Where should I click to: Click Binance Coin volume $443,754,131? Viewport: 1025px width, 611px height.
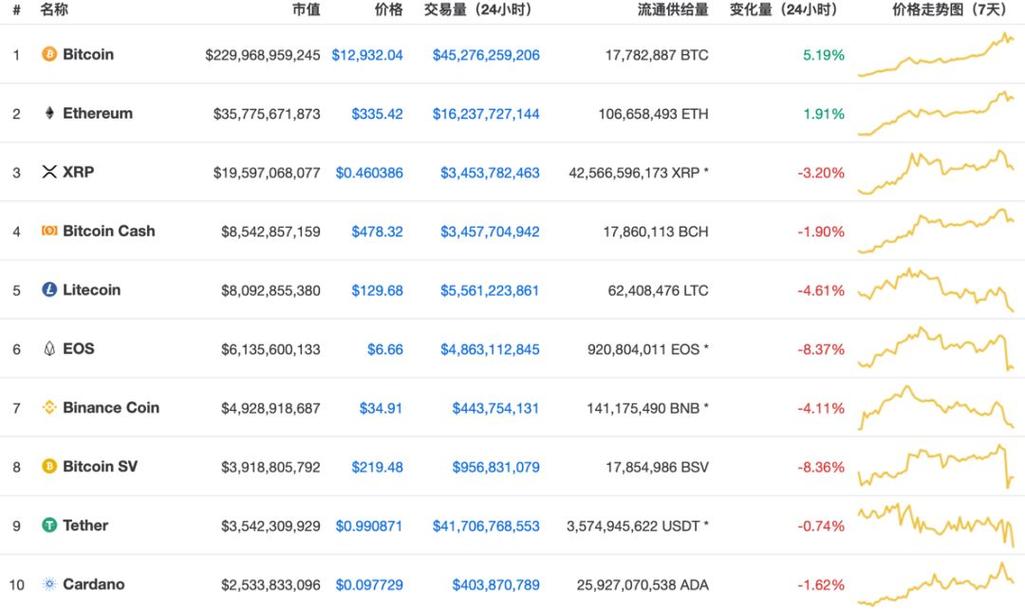tap(496, 408)
